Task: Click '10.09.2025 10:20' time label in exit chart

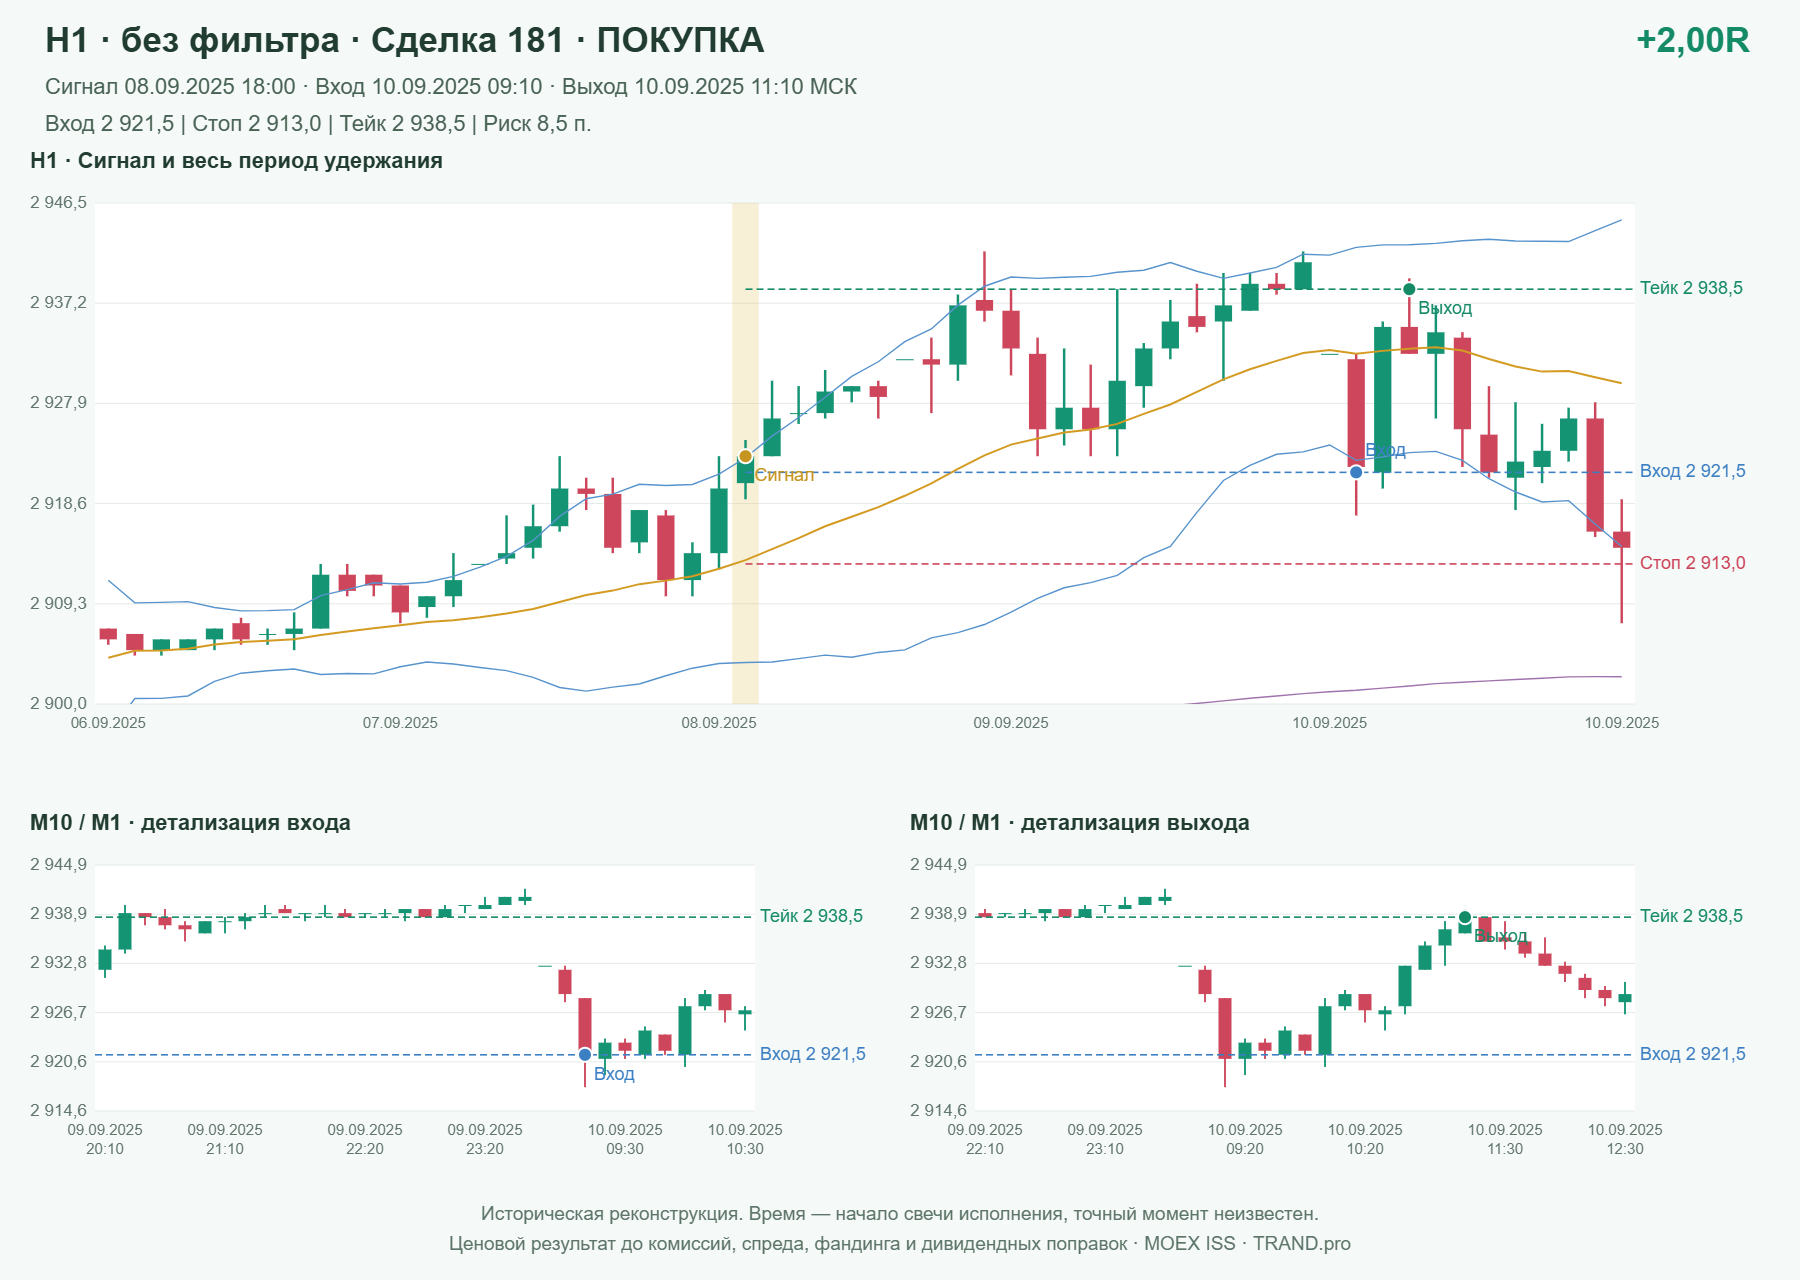Action: (1365, 1139)
